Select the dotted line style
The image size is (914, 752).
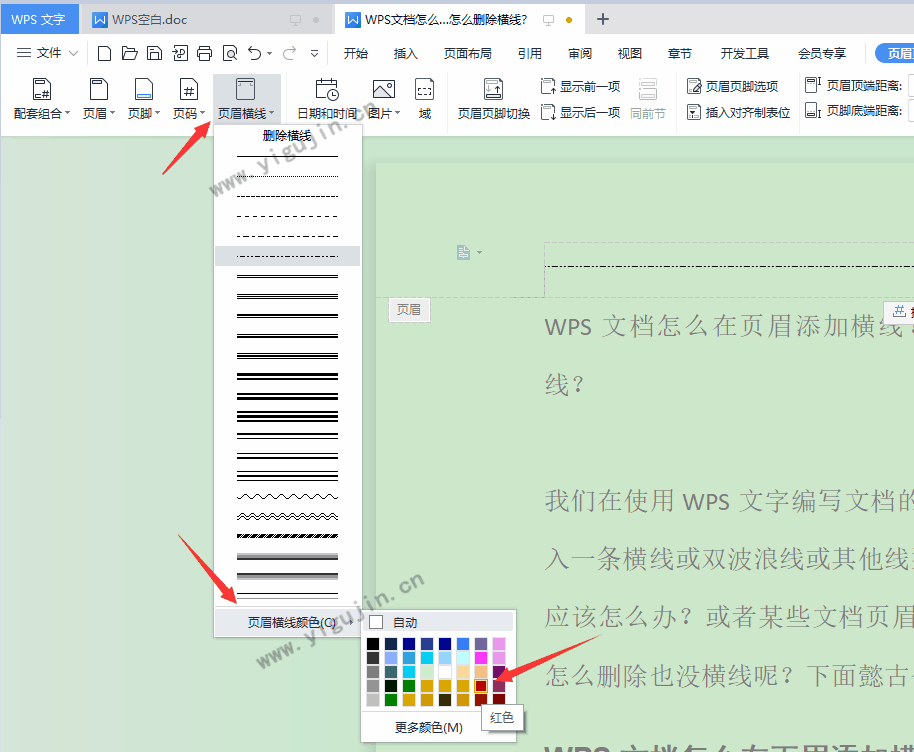pyautogui.click(x=287, y=176)
